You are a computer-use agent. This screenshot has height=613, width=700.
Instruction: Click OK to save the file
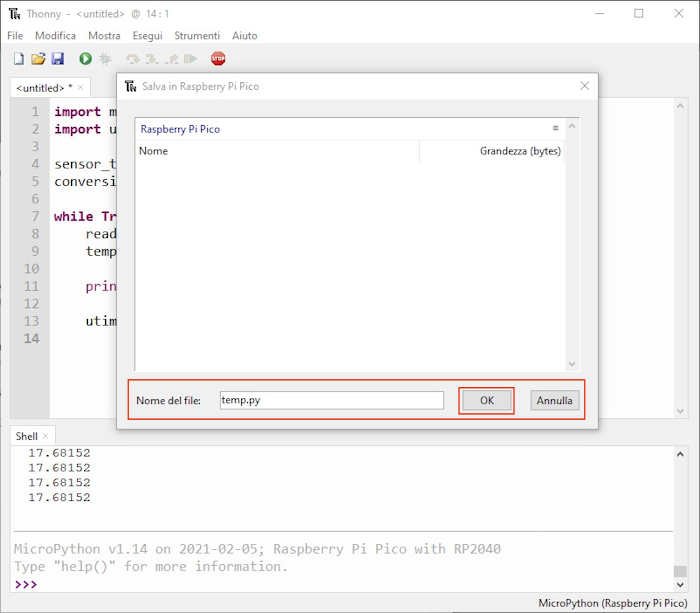tap(486, 400)
